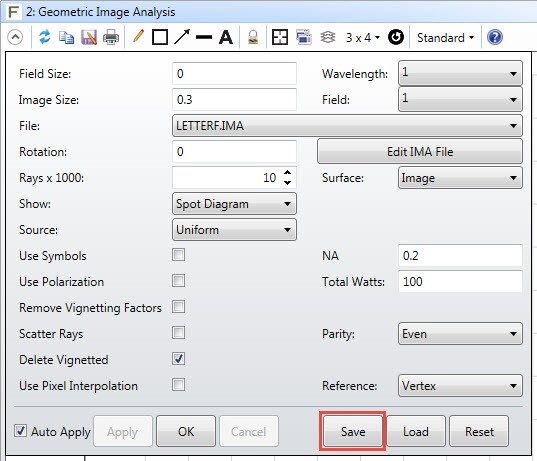This screenshot has height=461, width=537.
Task: Click the save-as floppy disk icon
Action: click(x=89, y=37)
